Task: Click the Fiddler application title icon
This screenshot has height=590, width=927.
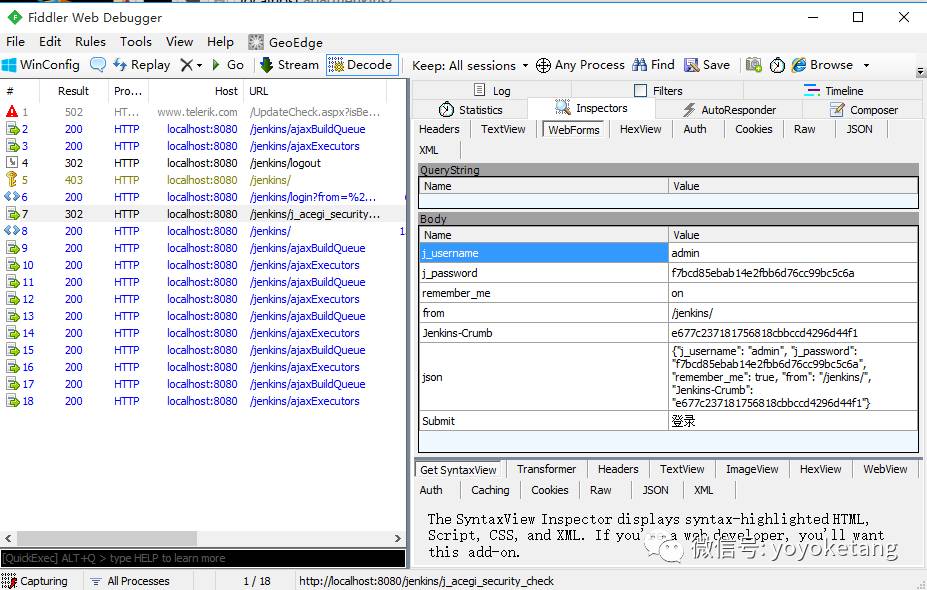Action: pos(15,17)
